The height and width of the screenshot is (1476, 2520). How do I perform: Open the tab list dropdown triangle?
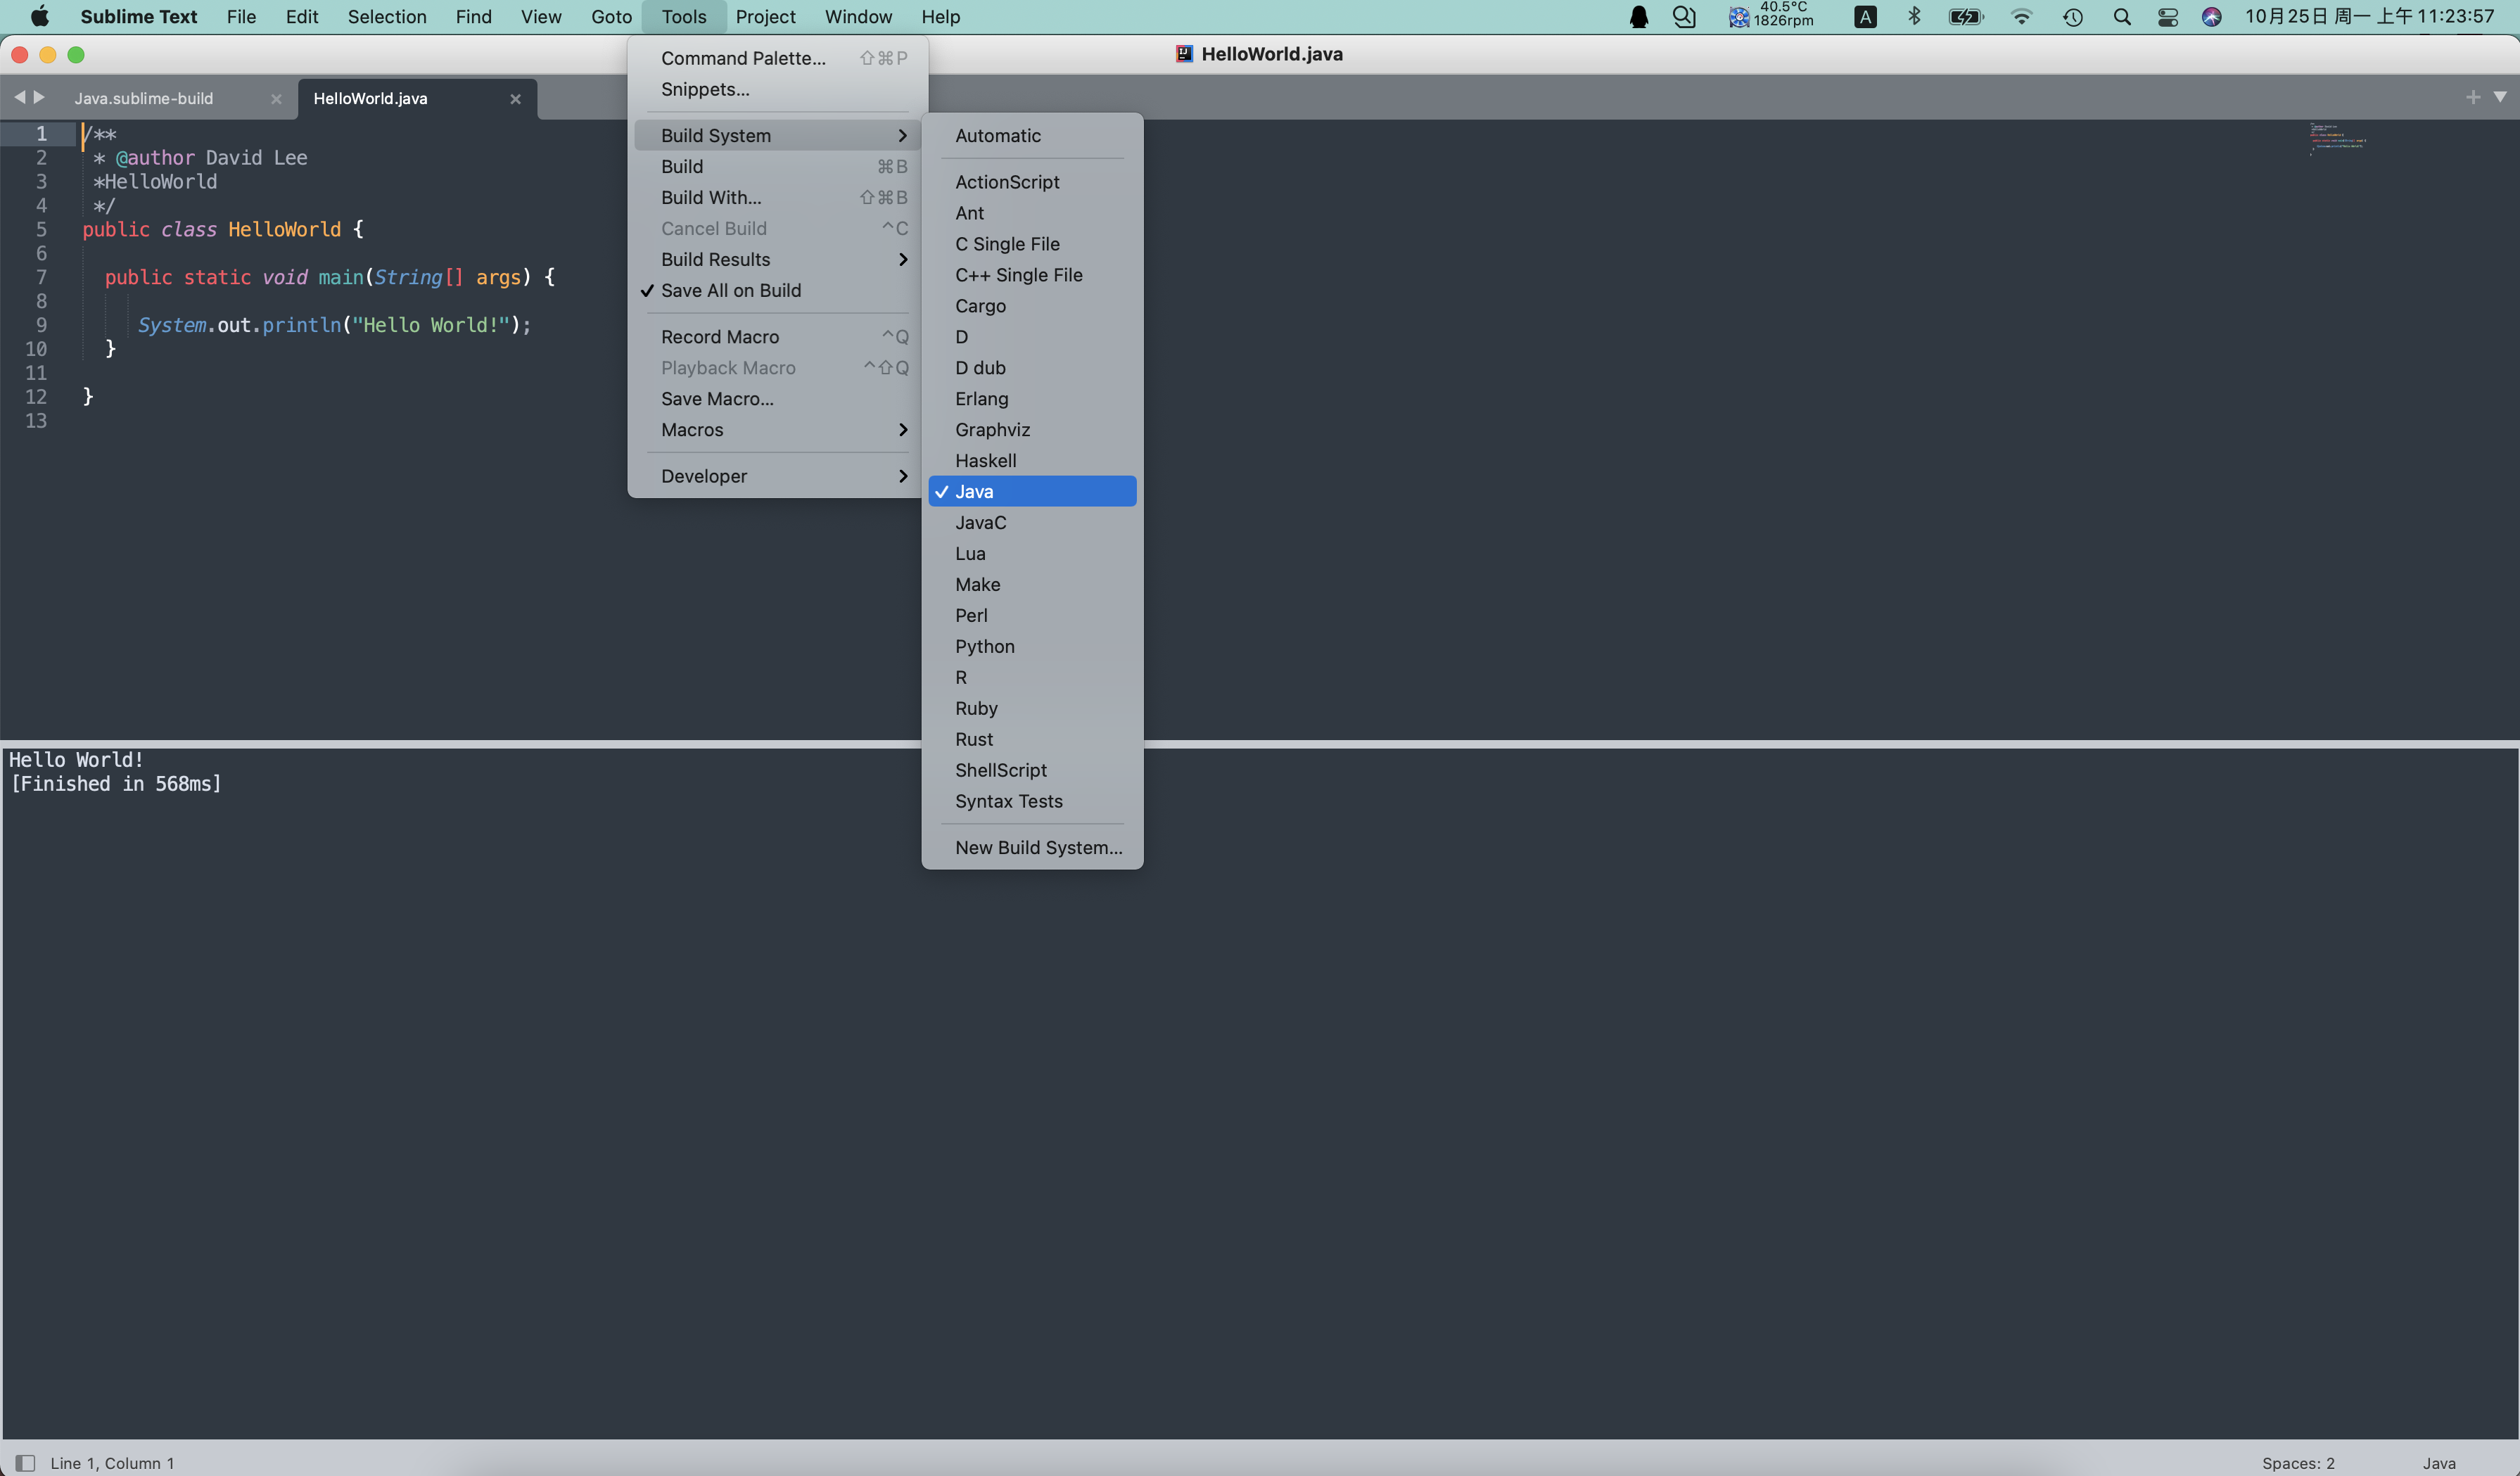click(2499, 97)
